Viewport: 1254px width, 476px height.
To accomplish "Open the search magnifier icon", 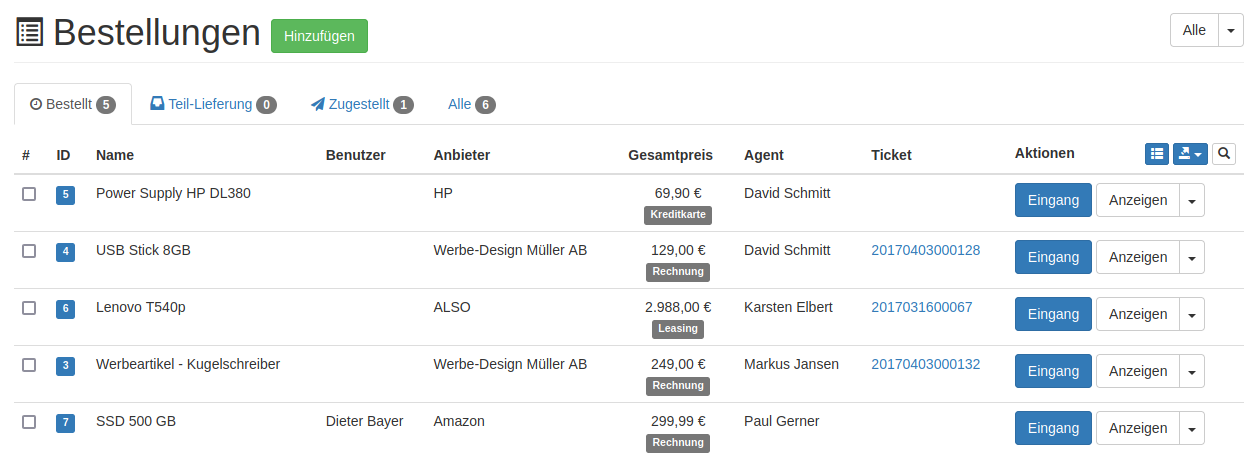I will coord(1224,154).
